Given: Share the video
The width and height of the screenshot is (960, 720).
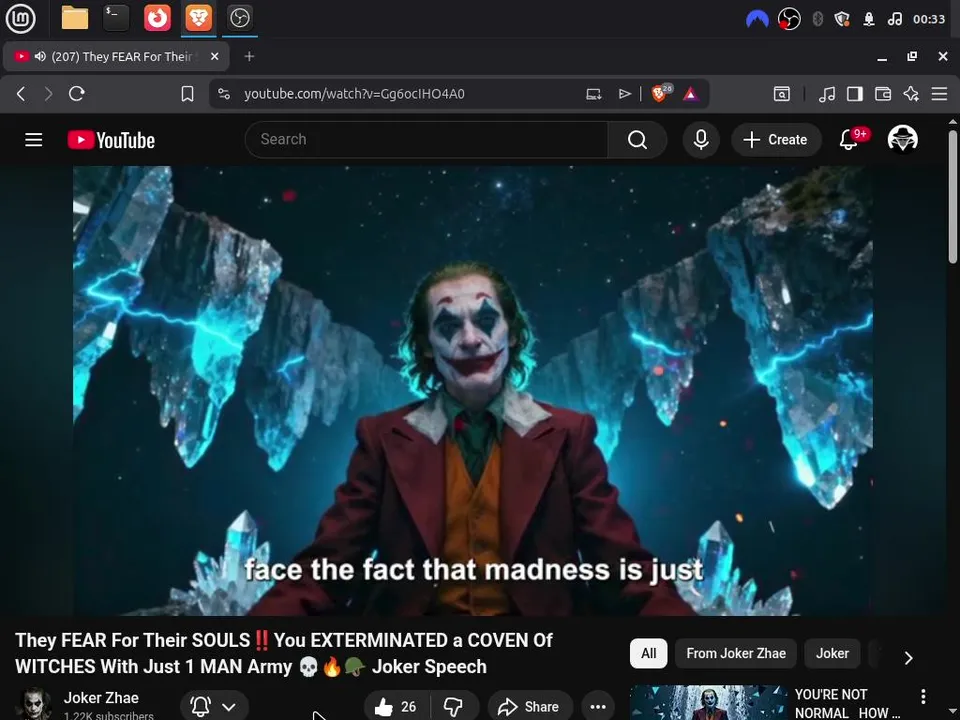Looking at the screenshot, I should point(530,707).
